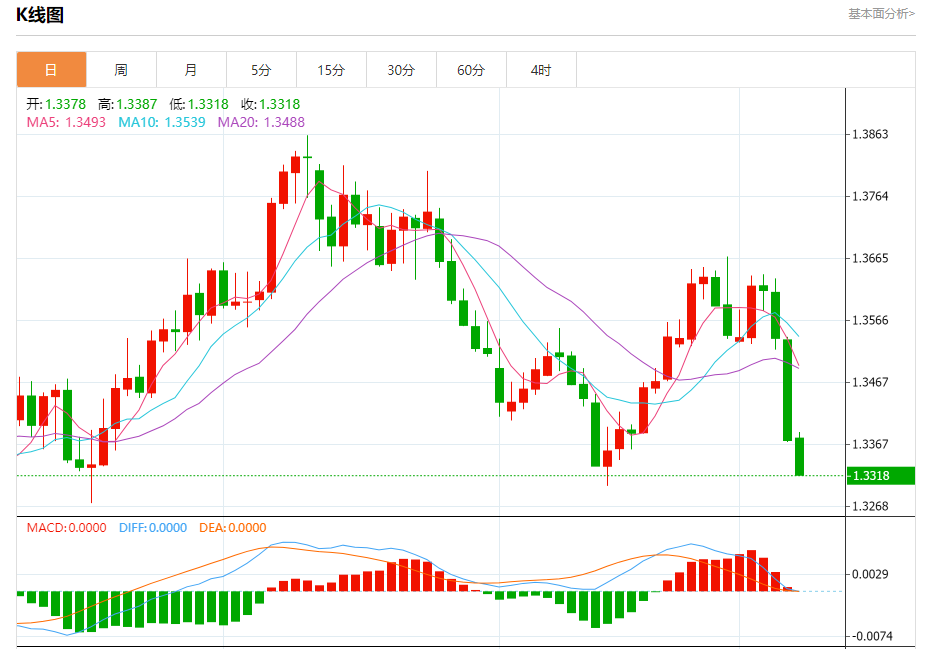The width and height of the screenshot is (927, 649).
Task: Click the 0.0029 MACD axis label
Action: (x=870, y=574)
